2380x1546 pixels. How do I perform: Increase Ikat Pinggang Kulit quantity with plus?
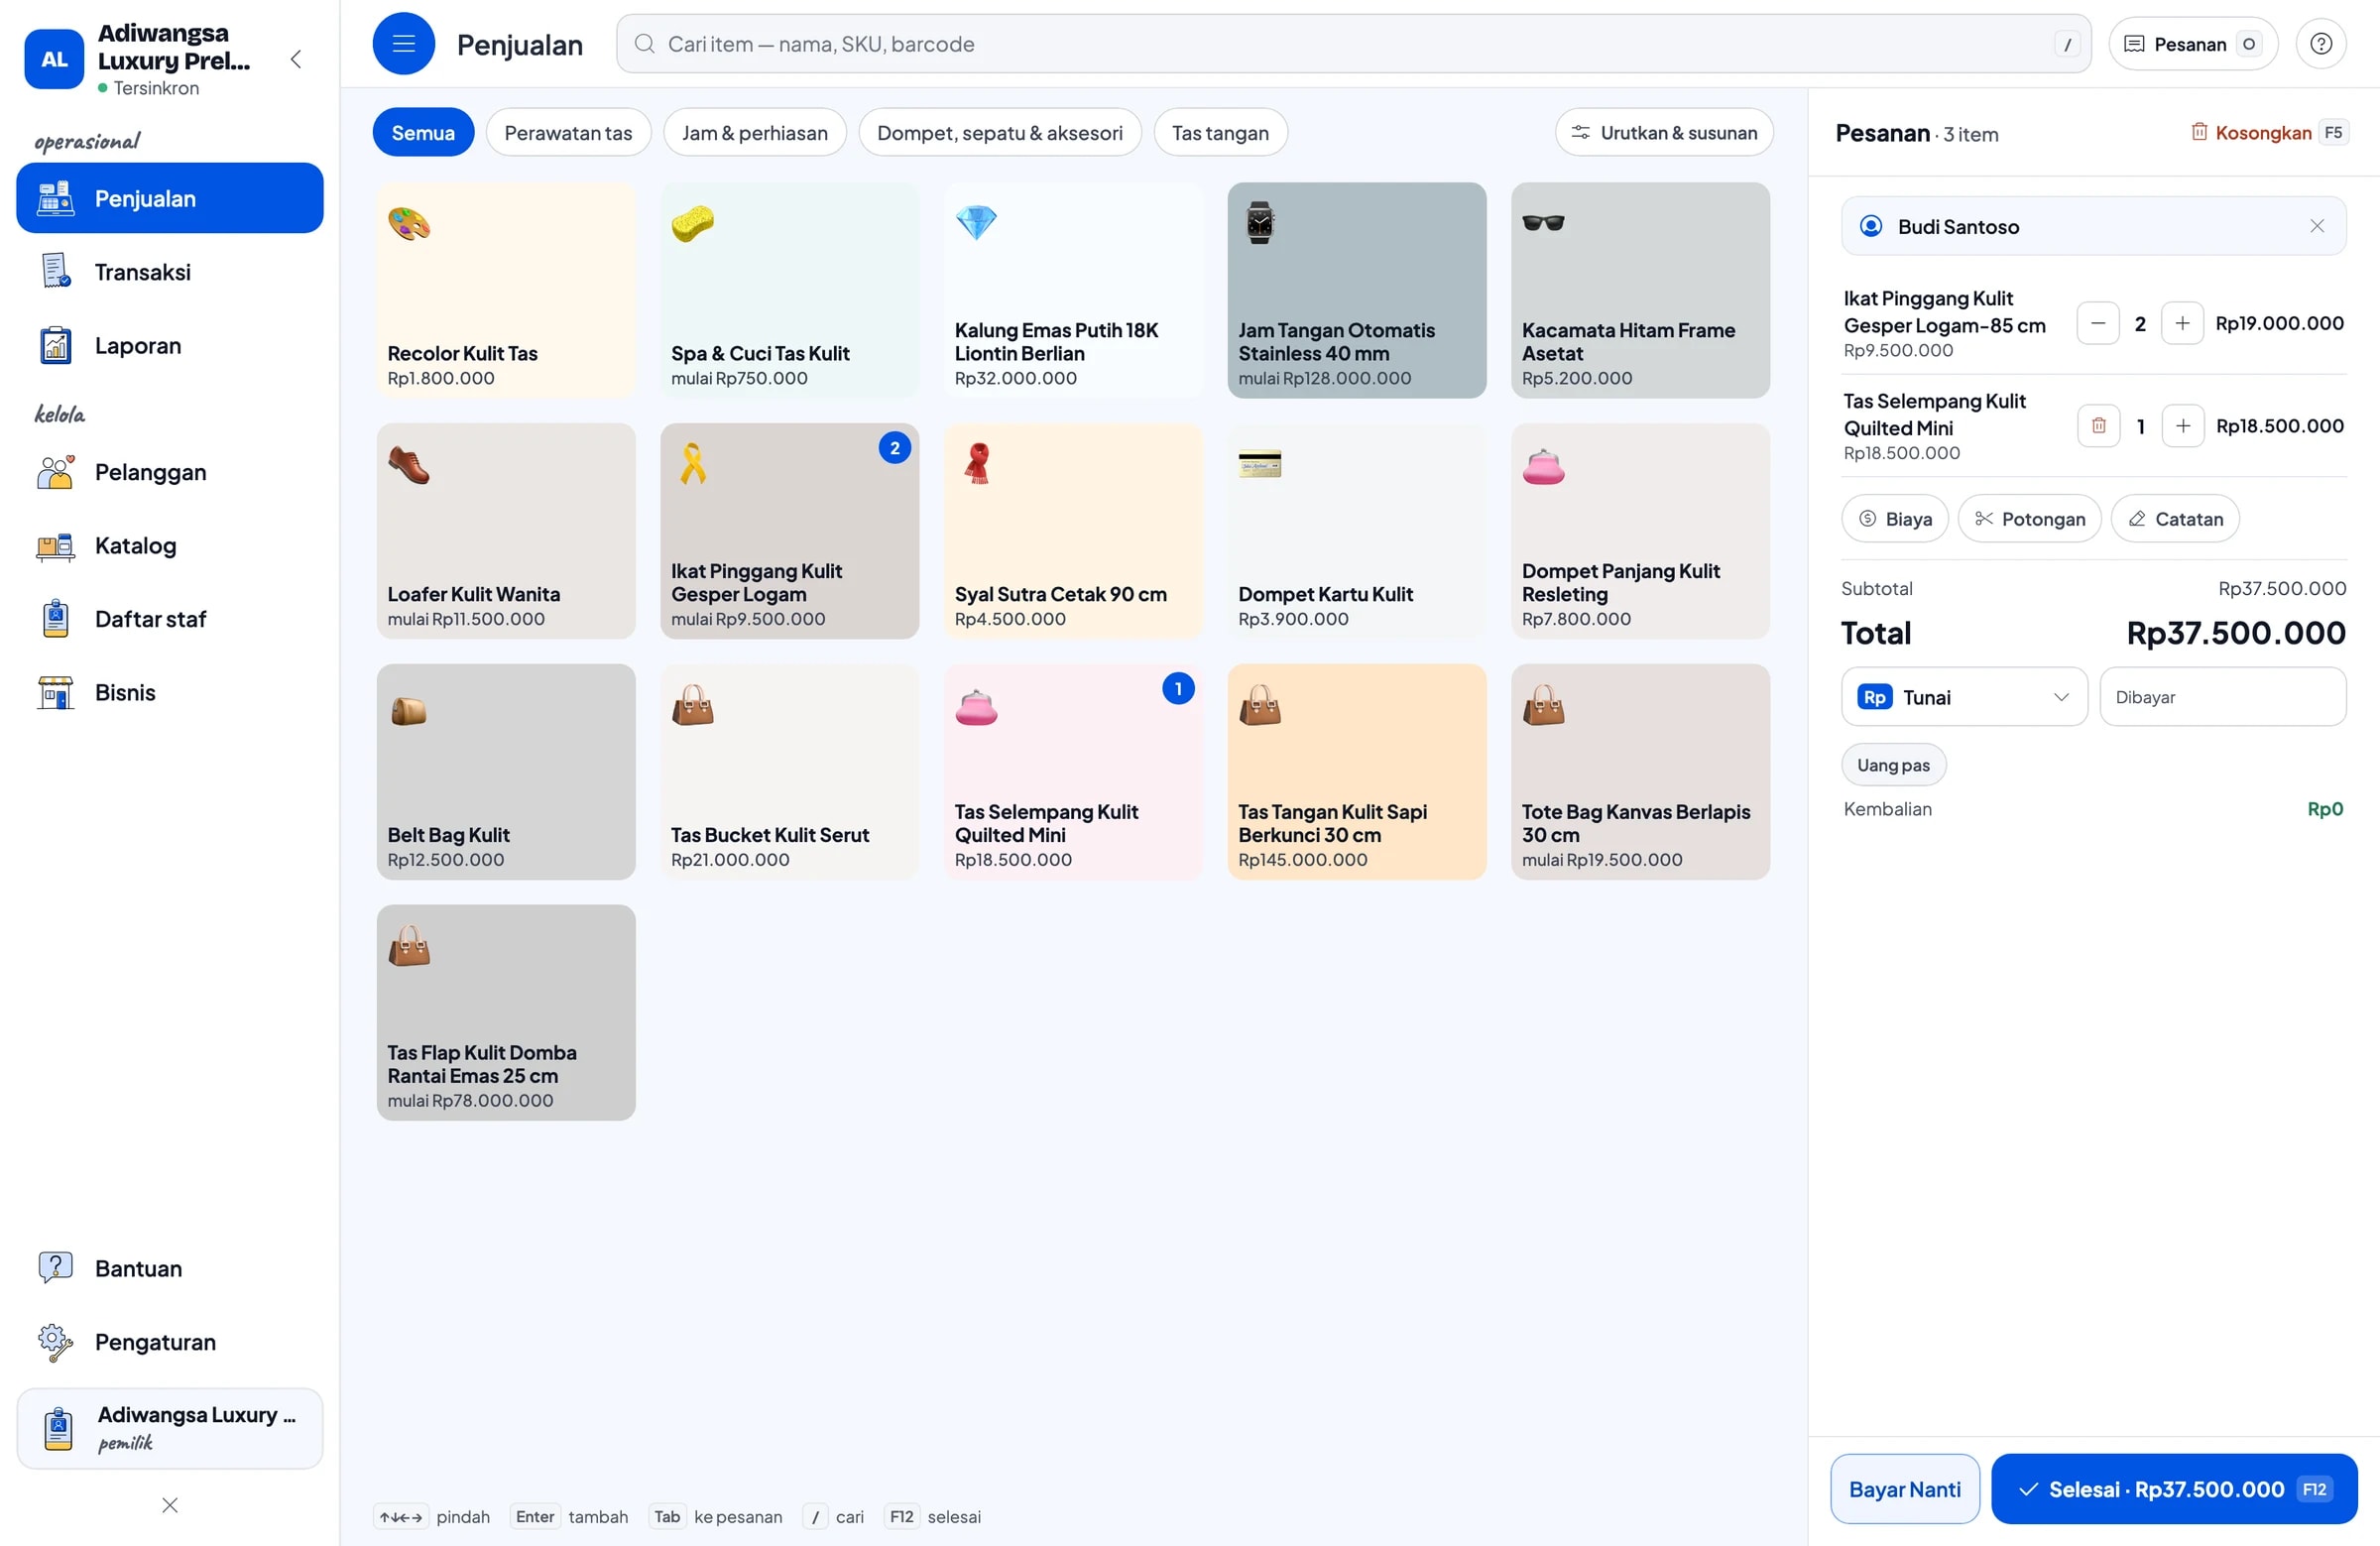point(2182,323)
